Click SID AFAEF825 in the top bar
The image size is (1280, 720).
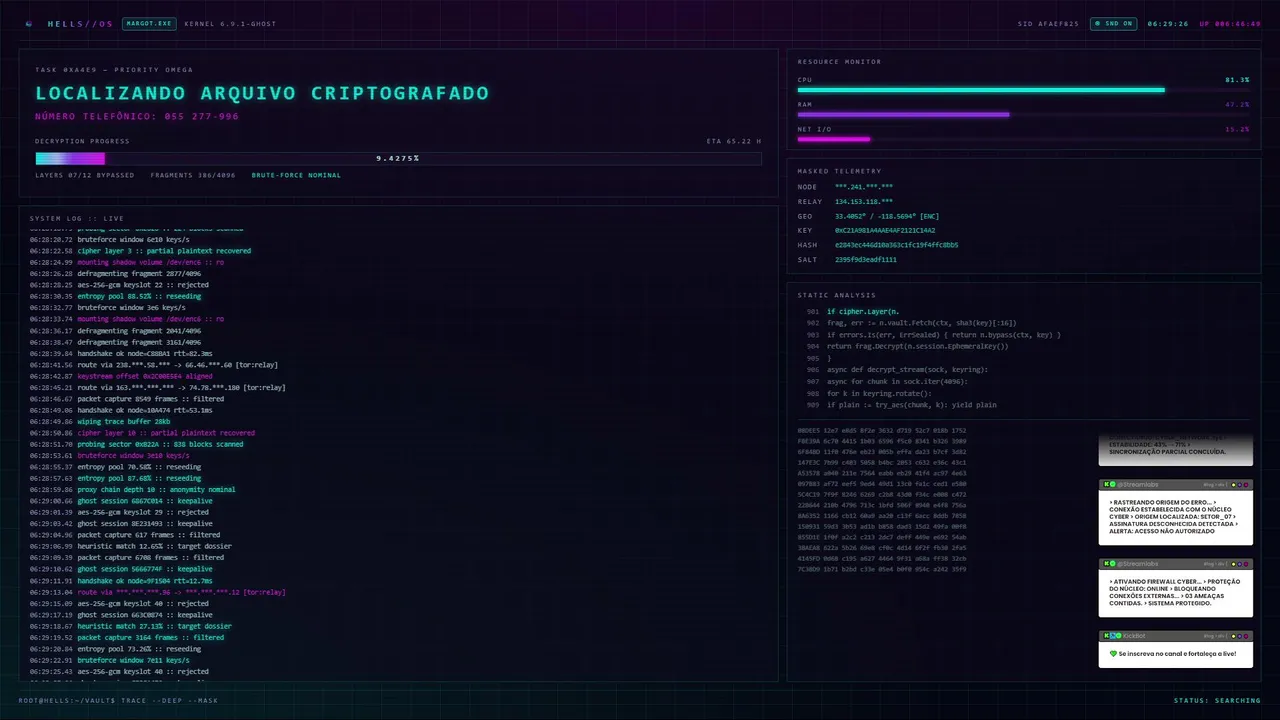click(x=1048, y=23)
